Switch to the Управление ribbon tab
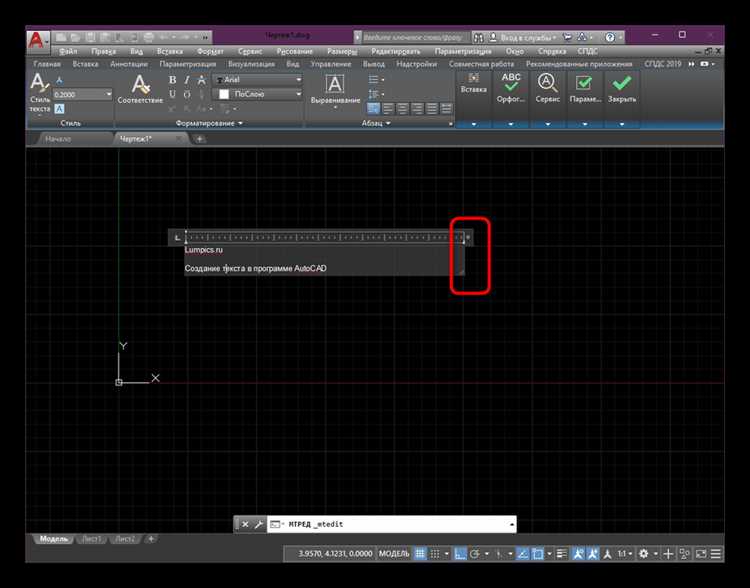The image size is (750, 588). (331, 64)
